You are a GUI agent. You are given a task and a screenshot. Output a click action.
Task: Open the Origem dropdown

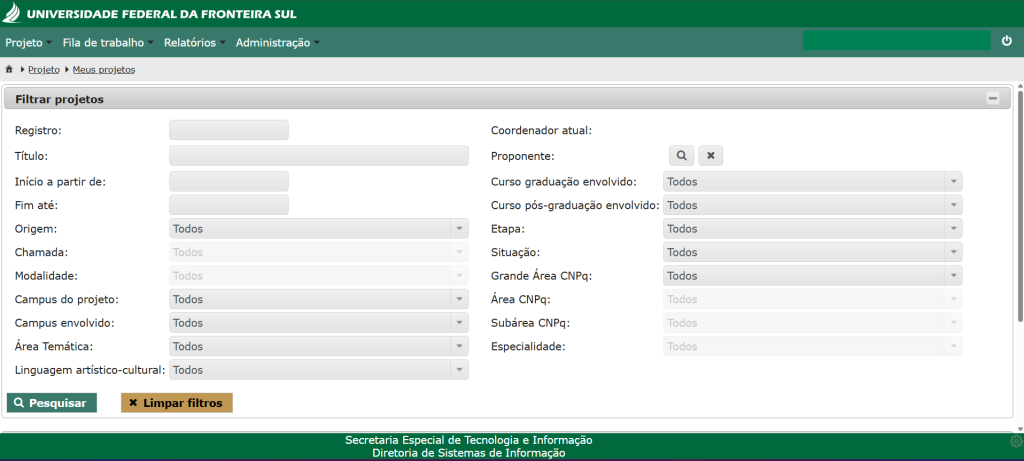tap(318, 229)
